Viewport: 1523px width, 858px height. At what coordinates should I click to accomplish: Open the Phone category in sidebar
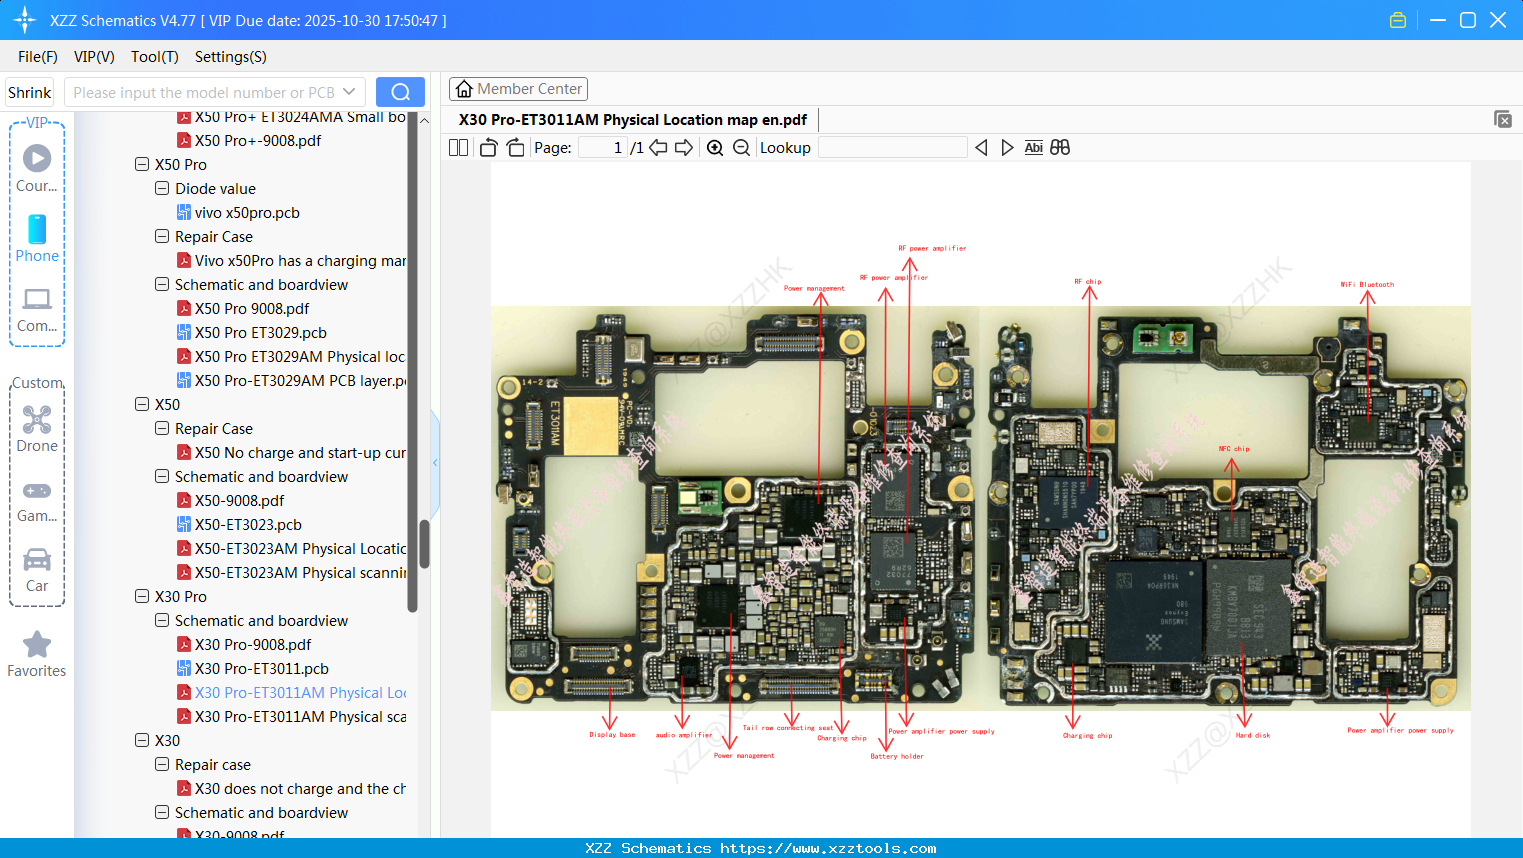pos(37,238)
